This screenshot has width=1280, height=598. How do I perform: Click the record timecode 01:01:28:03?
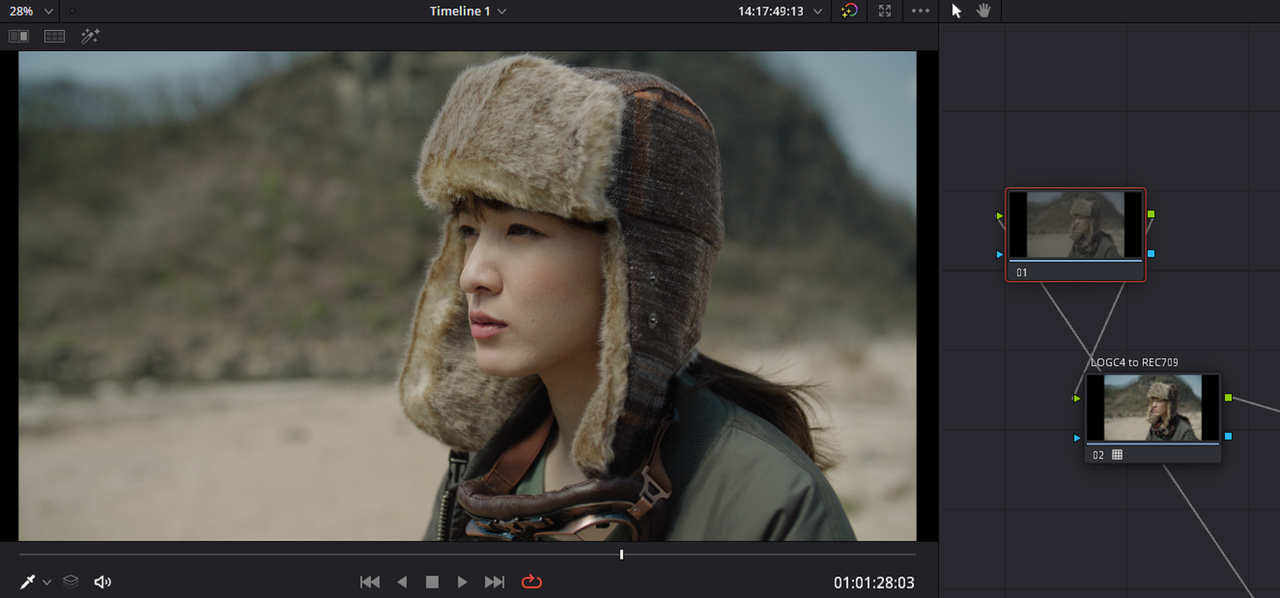point(874,582)
